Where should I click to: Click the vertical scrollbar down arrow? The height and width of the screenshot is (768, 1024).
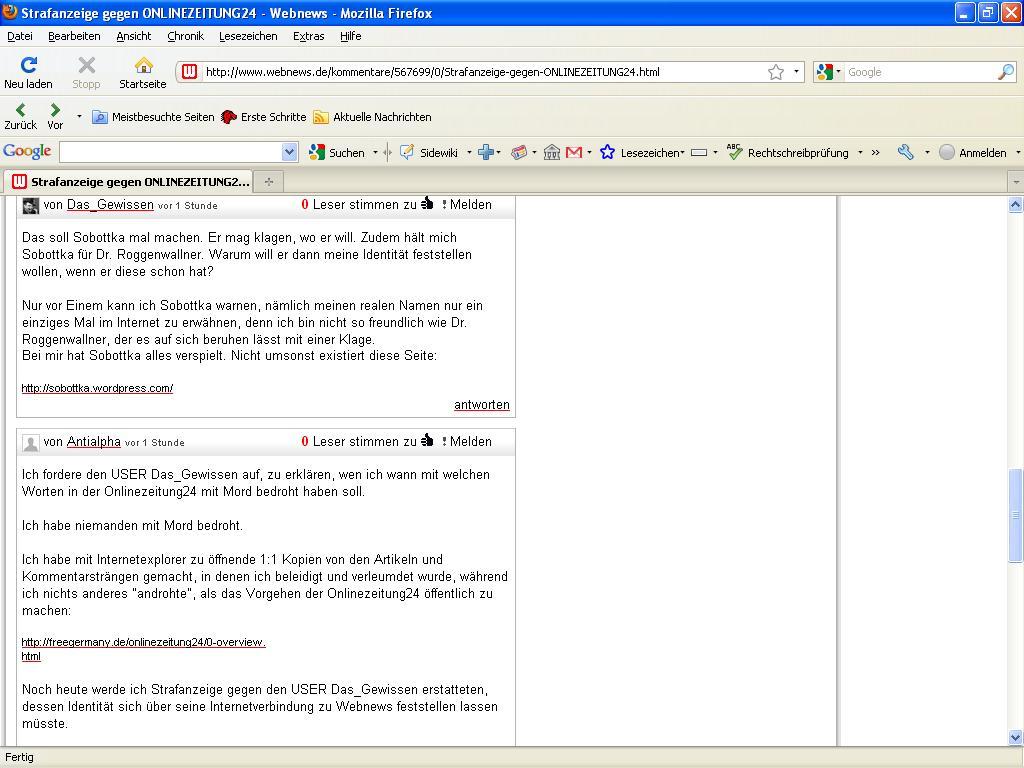(x=1016, y=737)
